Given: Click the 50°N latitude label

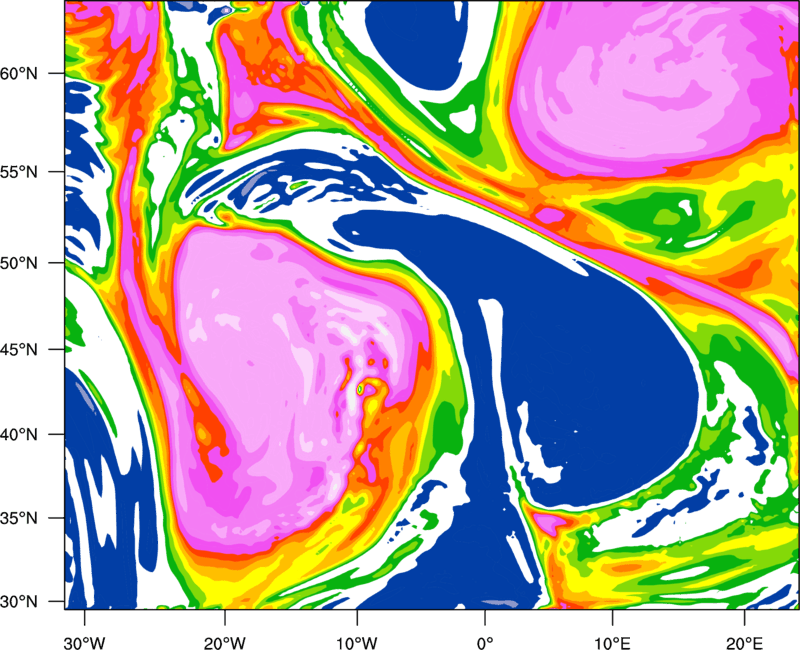Looking at the screenshot, I should (x=19, y=263).
